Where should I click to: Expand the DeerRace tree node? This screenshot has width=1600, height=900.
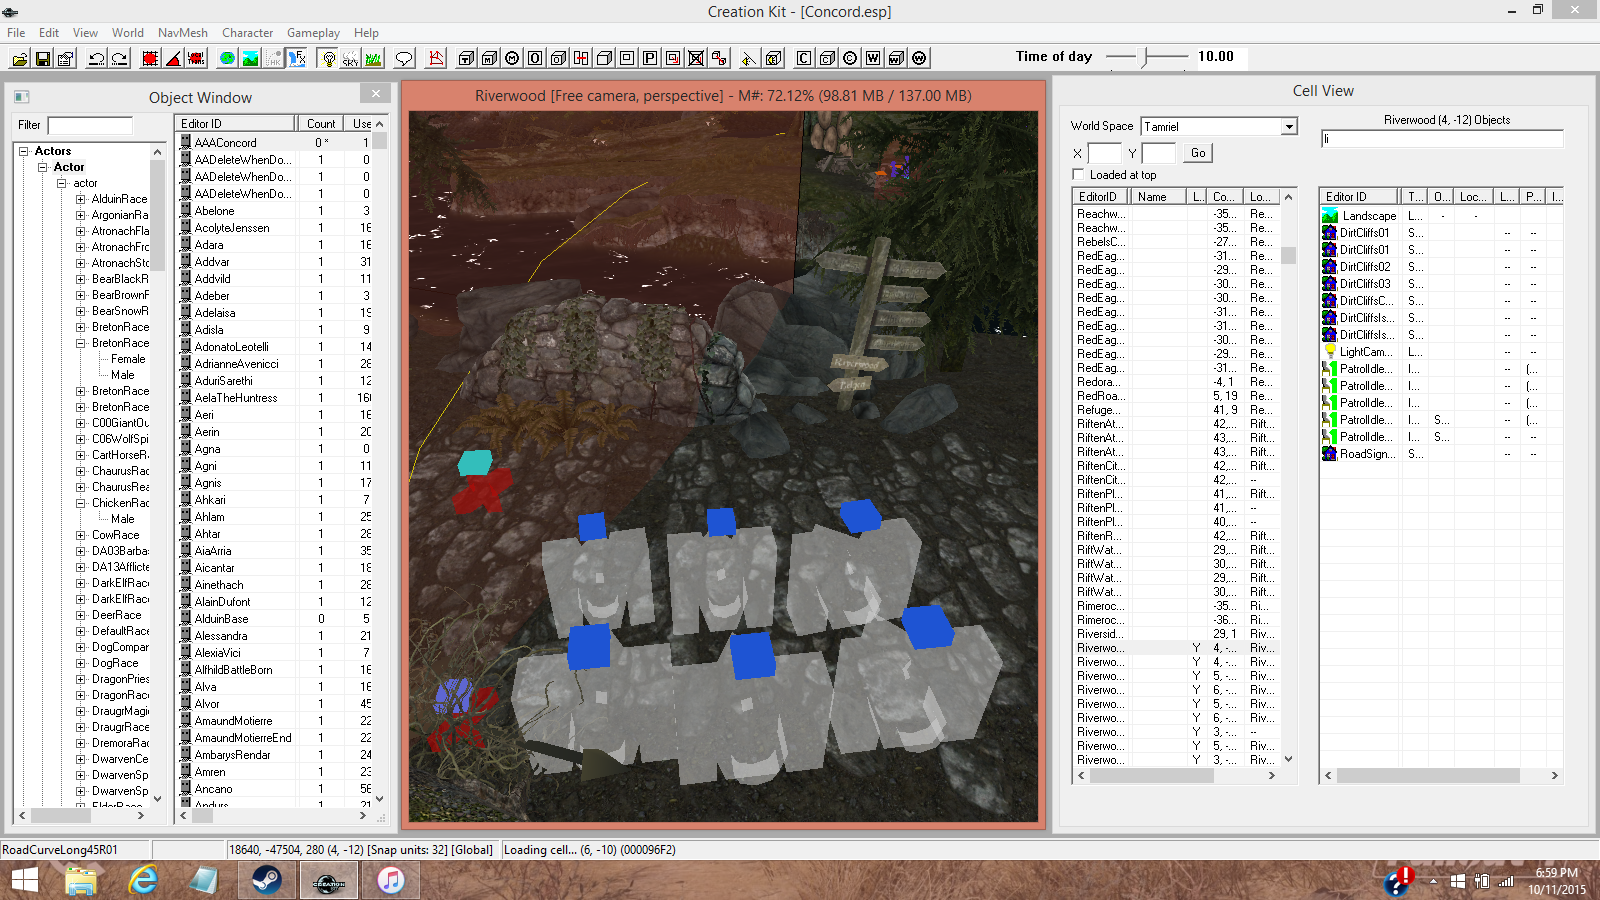click(x=81, y=615)
